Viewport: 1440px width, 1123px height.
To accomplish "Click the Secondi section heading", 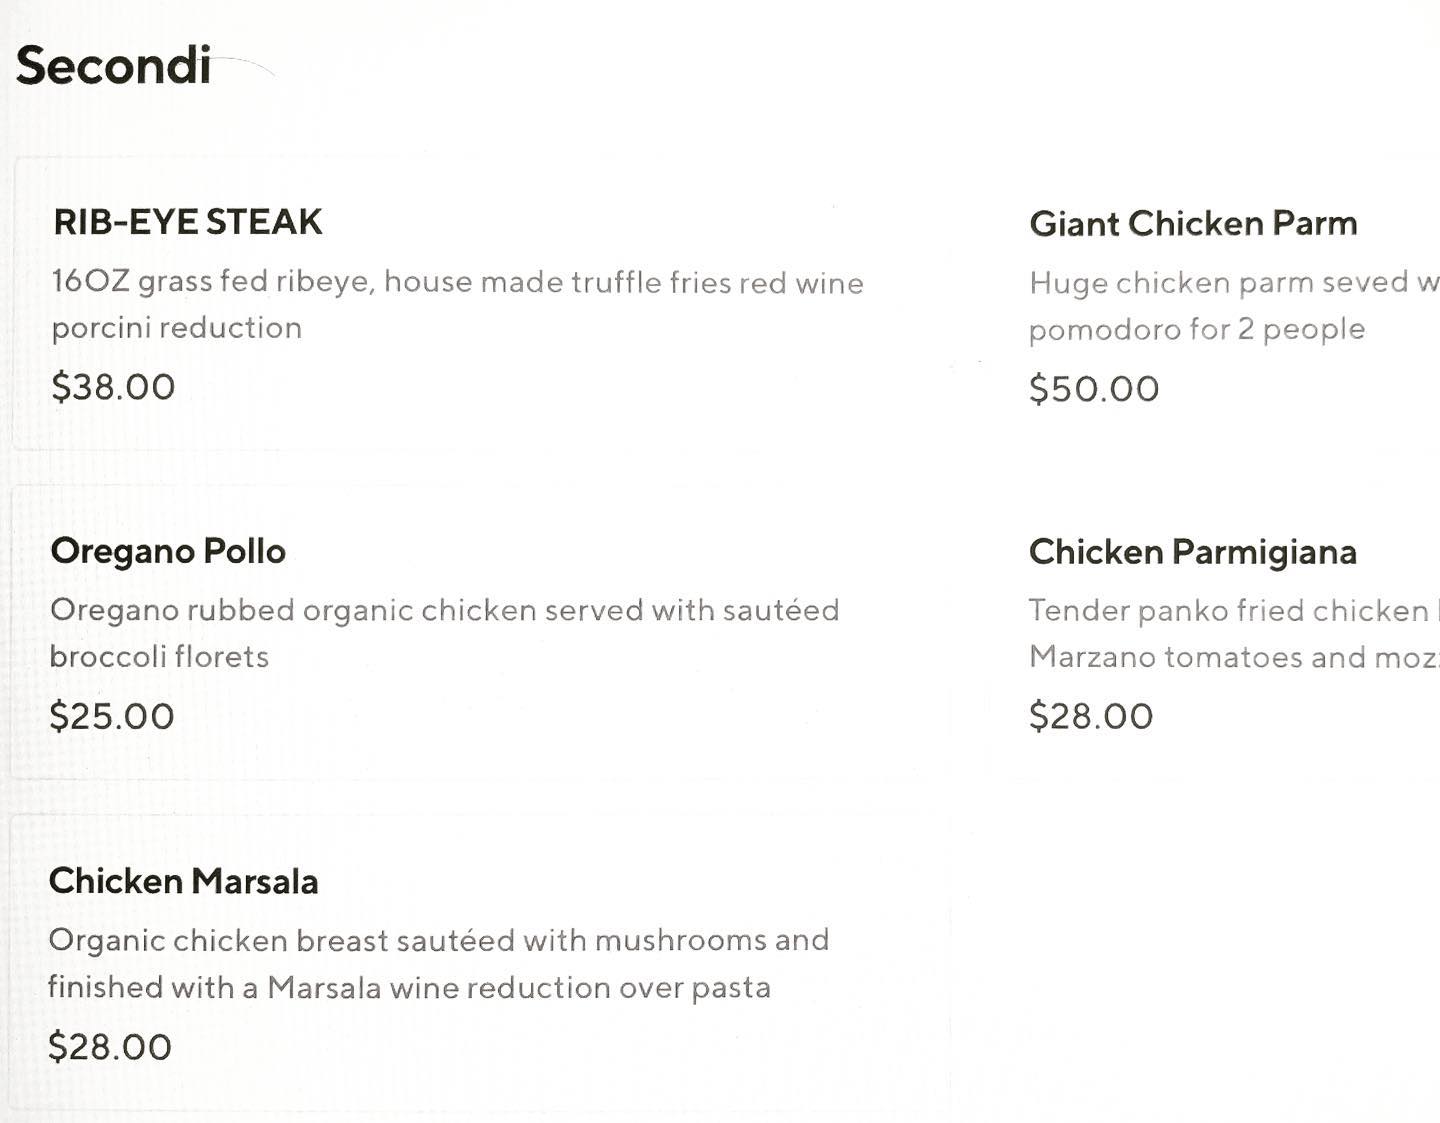I will pyautogui.click(x=113, y=66).
